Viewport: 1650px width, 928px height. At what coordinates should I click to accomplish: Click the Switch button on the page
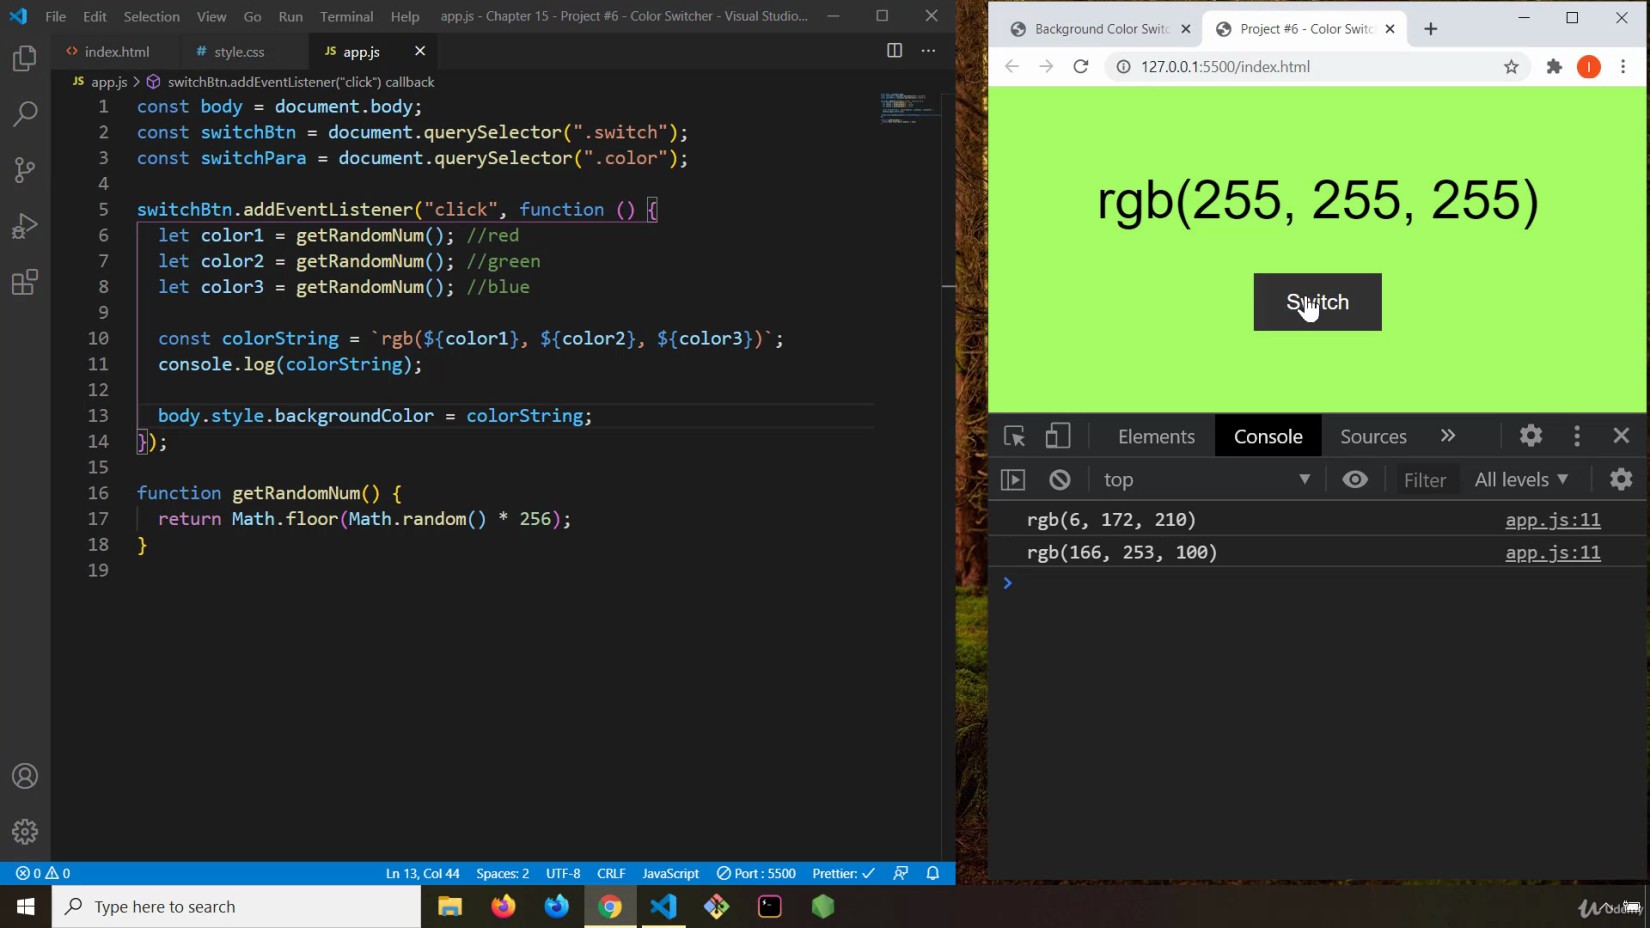pos(1317,302)
